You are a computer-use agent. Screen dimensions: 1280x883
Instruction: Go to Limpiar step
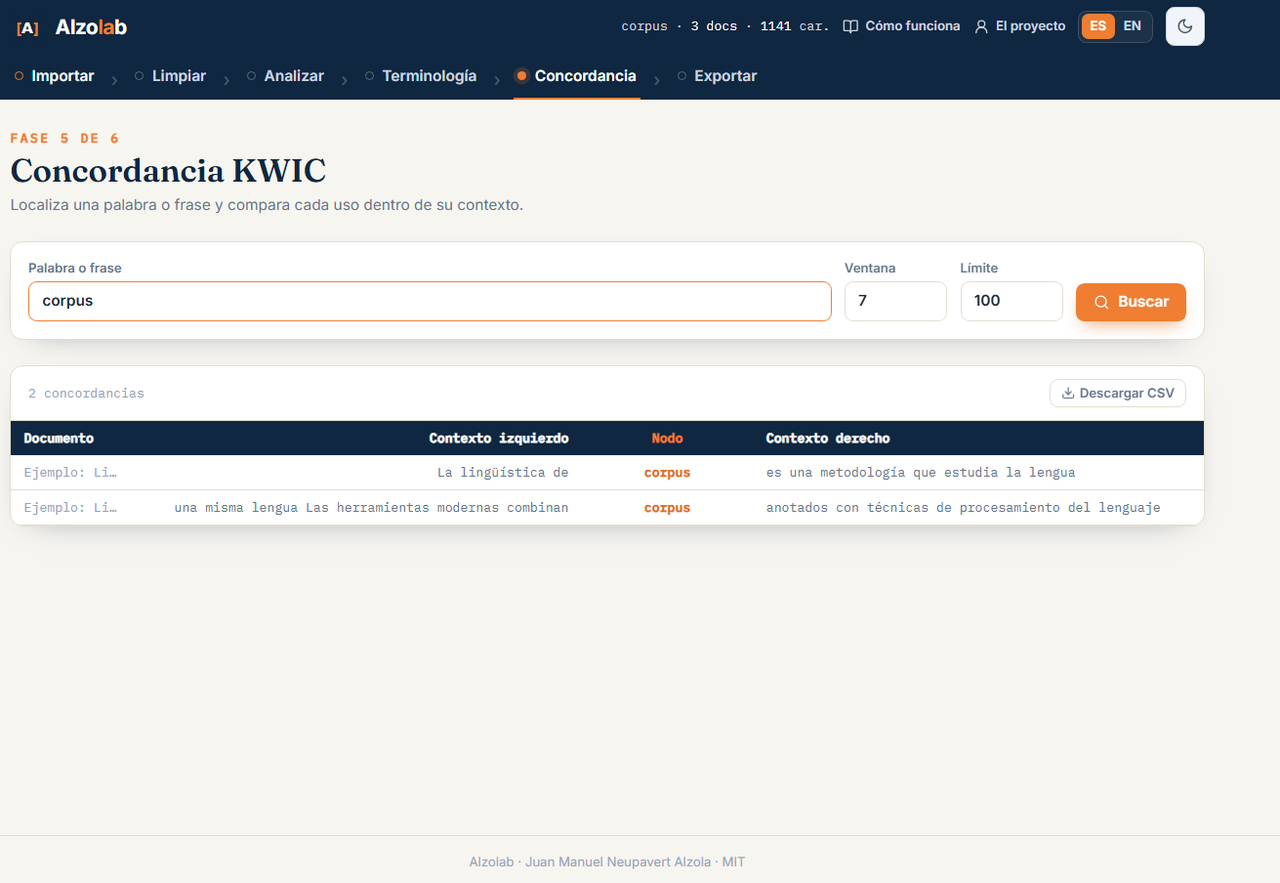170,76
